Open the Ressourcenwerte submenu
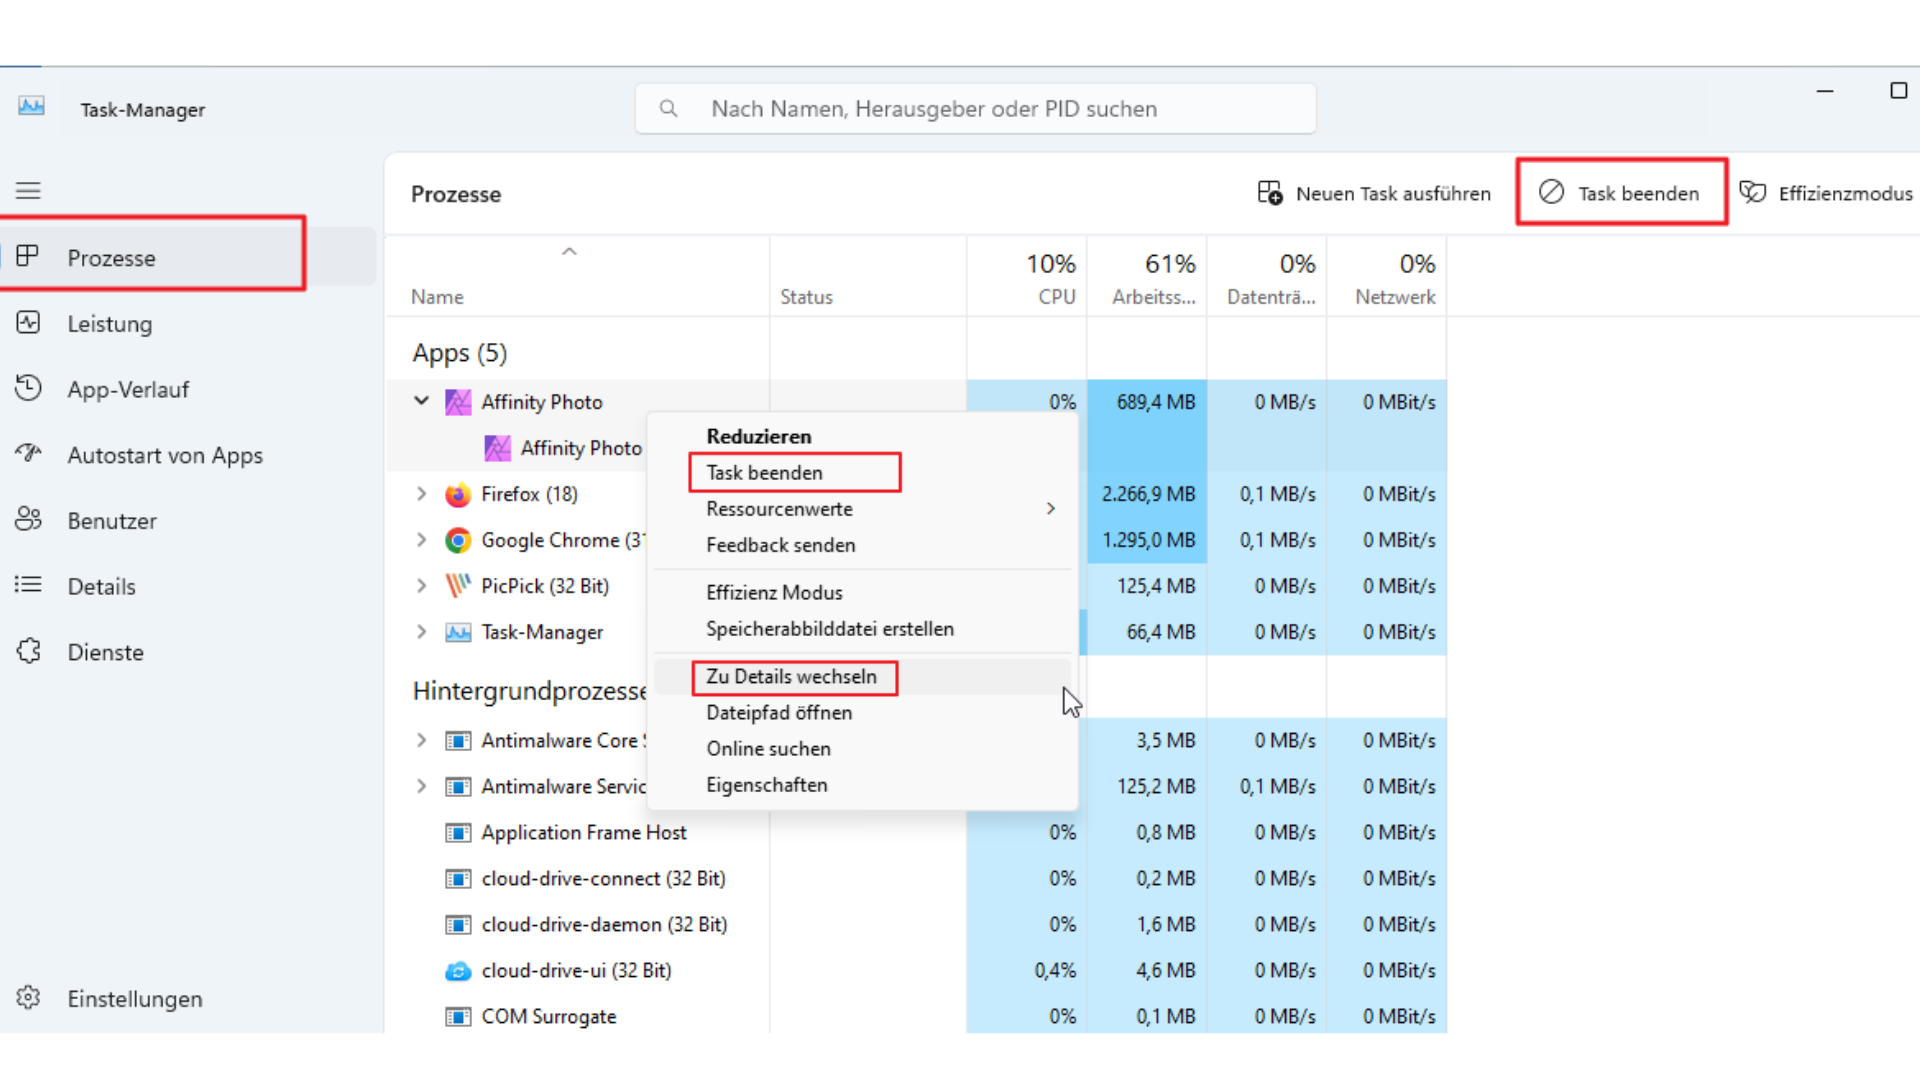1920x1080 pixels. (x=779, y=509)
